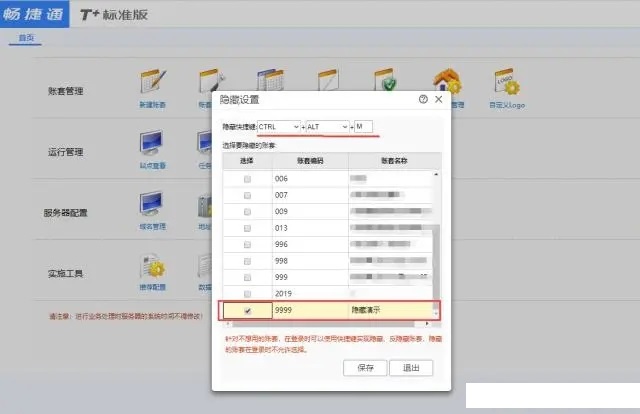The image size is (640, 414).
Task: Click the up arrow of table scrollbar
Action: 436,174
